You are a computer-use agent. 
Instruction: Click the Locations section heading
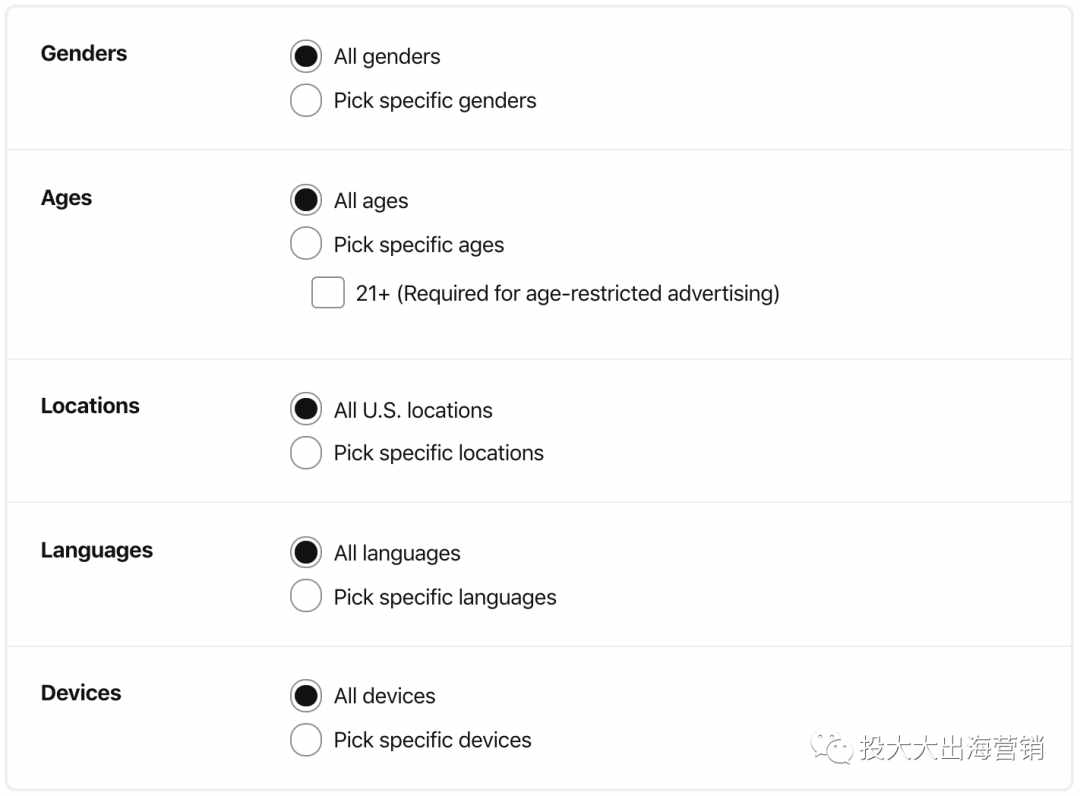click(x=90, y=406)
